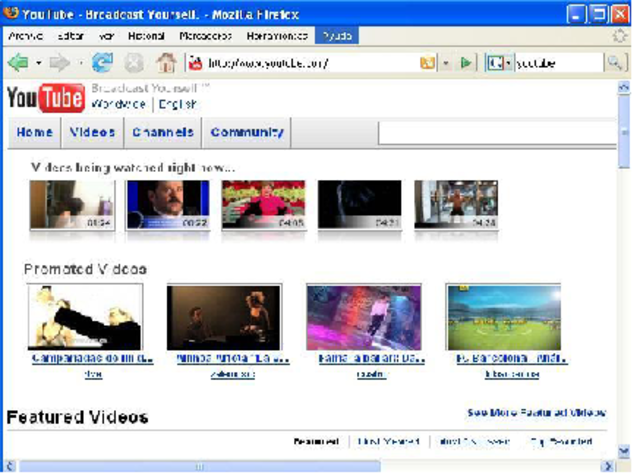Click uploader link under FC Barcelona video
Viewport: 640px width, 475px height.
pos(512,374)
